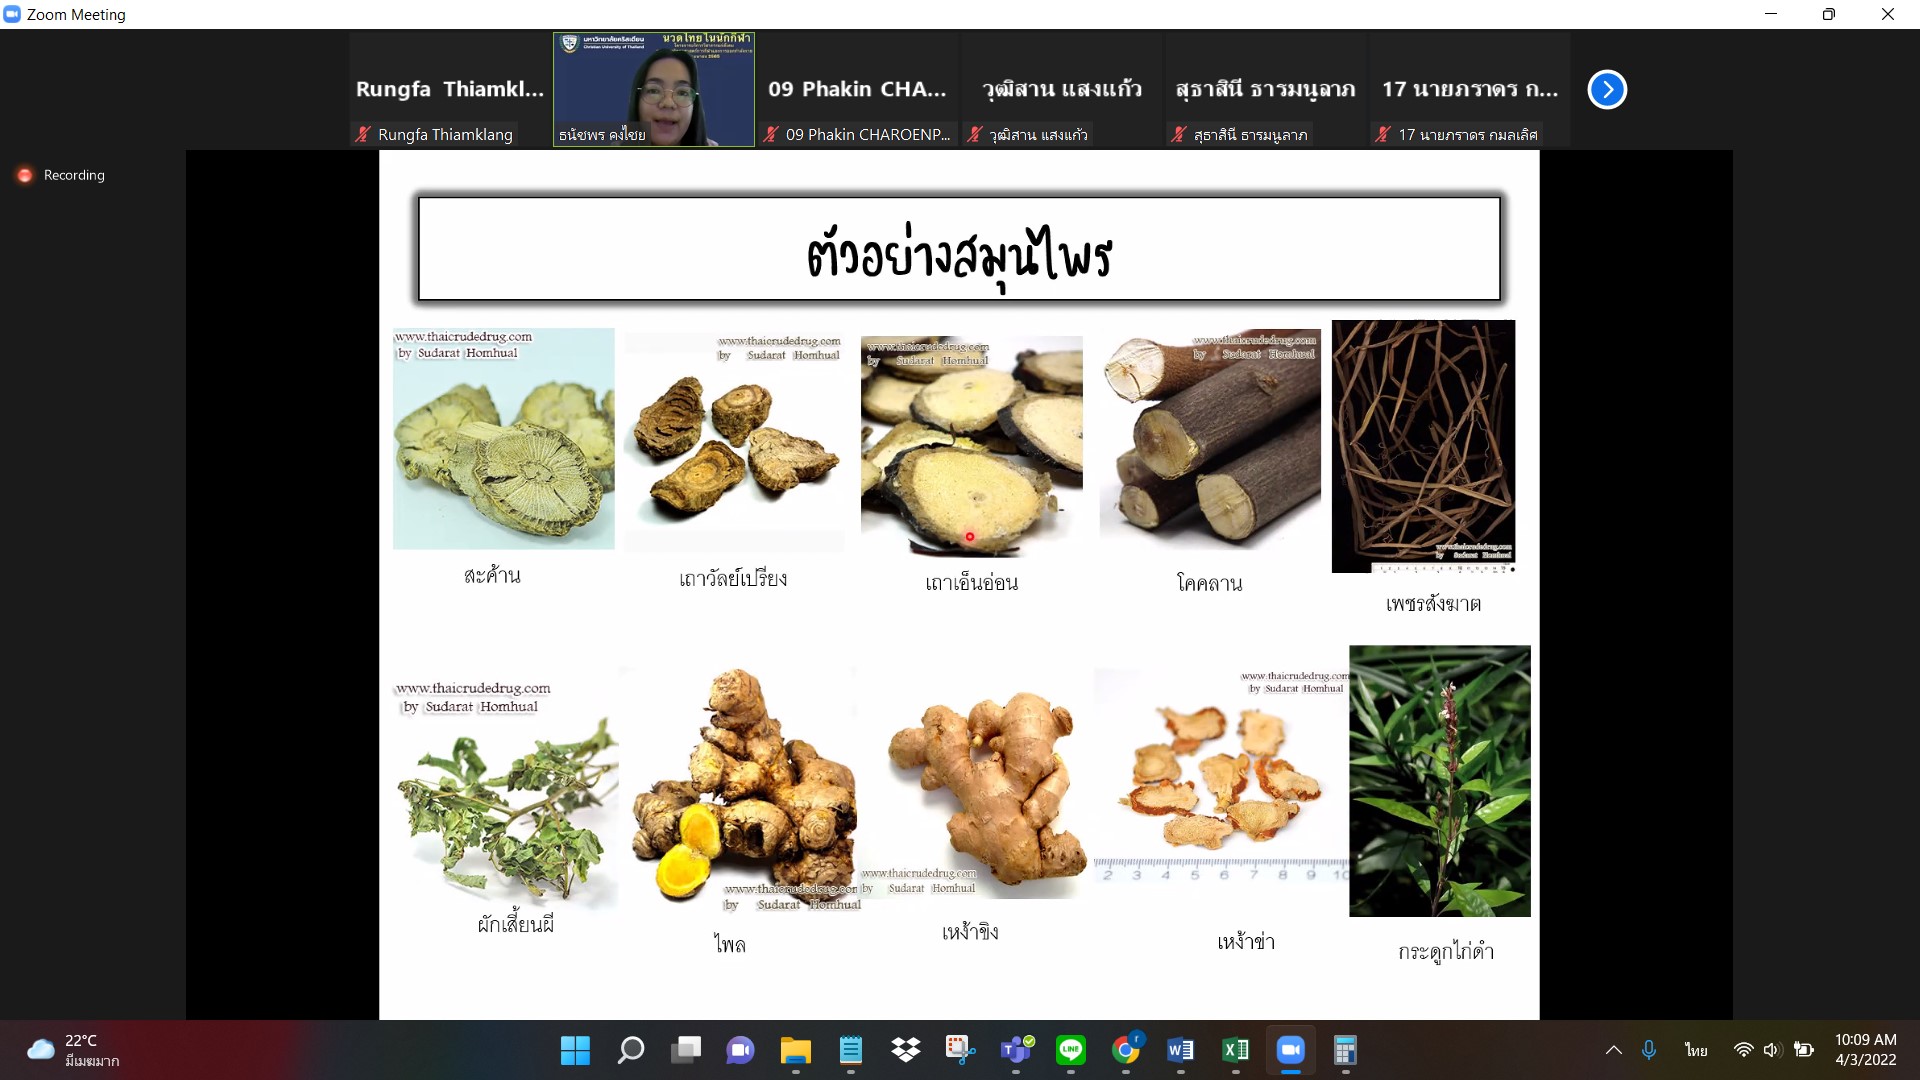Click muted mic icon beside 17 นายภราดร
Viewport: 1920px width, 1080px height.
pos(1383,134)
